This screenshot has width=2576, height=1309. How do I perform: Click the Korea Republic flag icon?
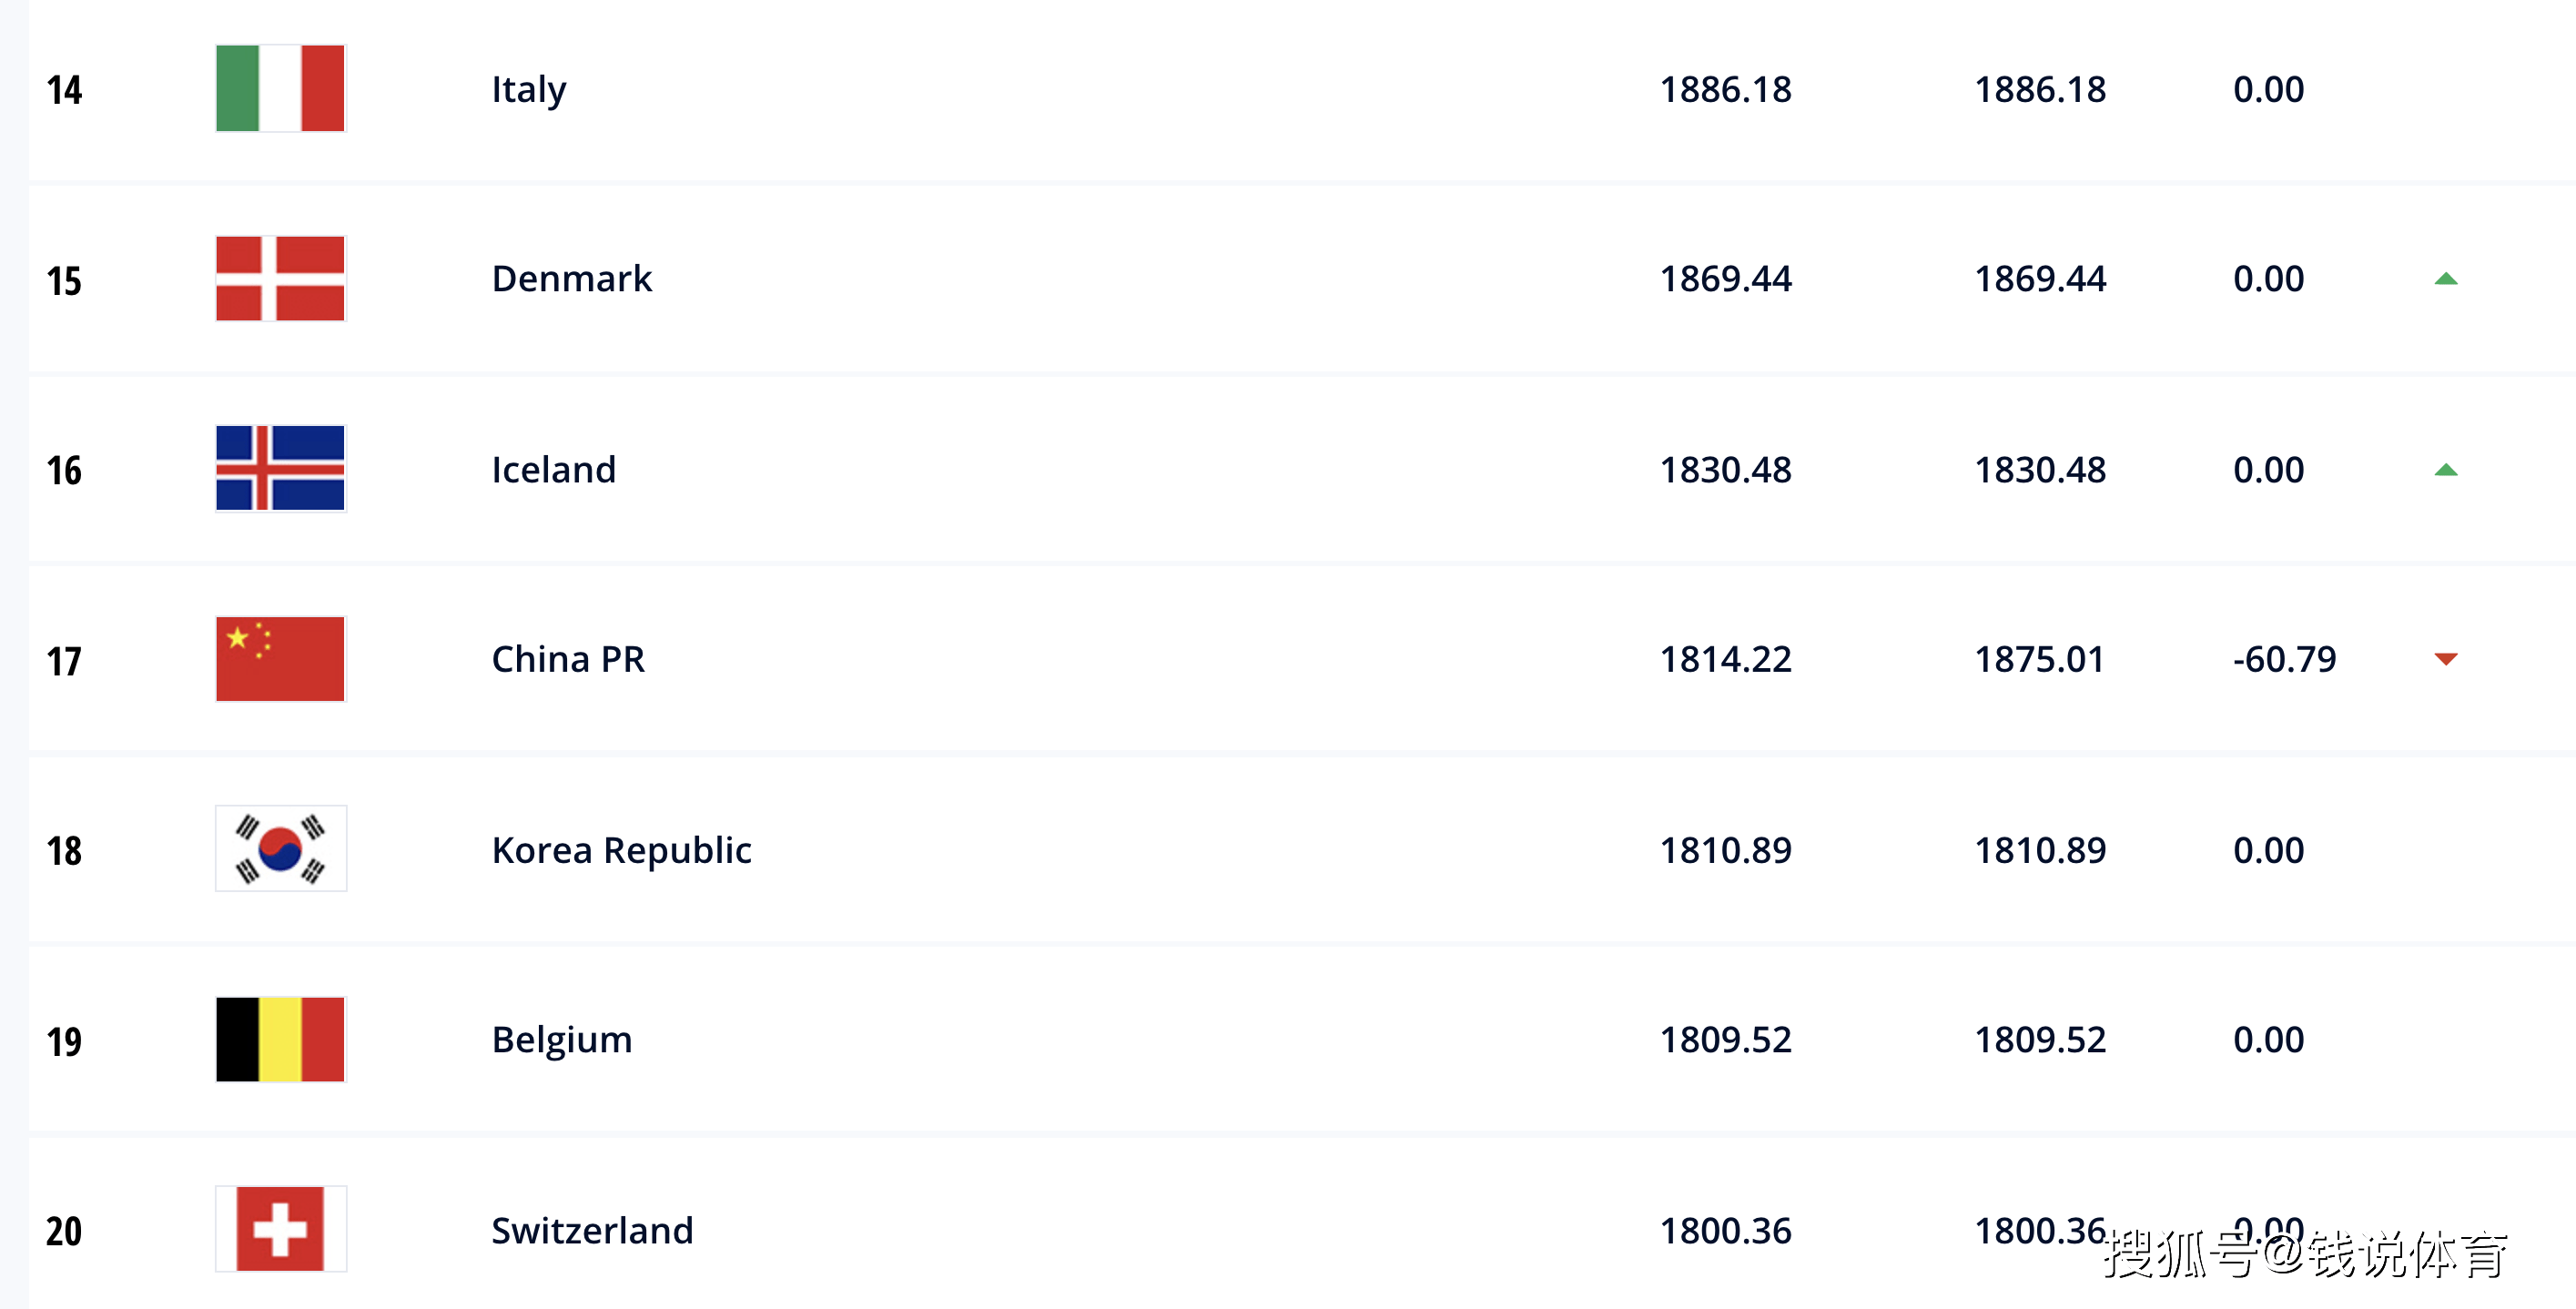tap(280, 848)
